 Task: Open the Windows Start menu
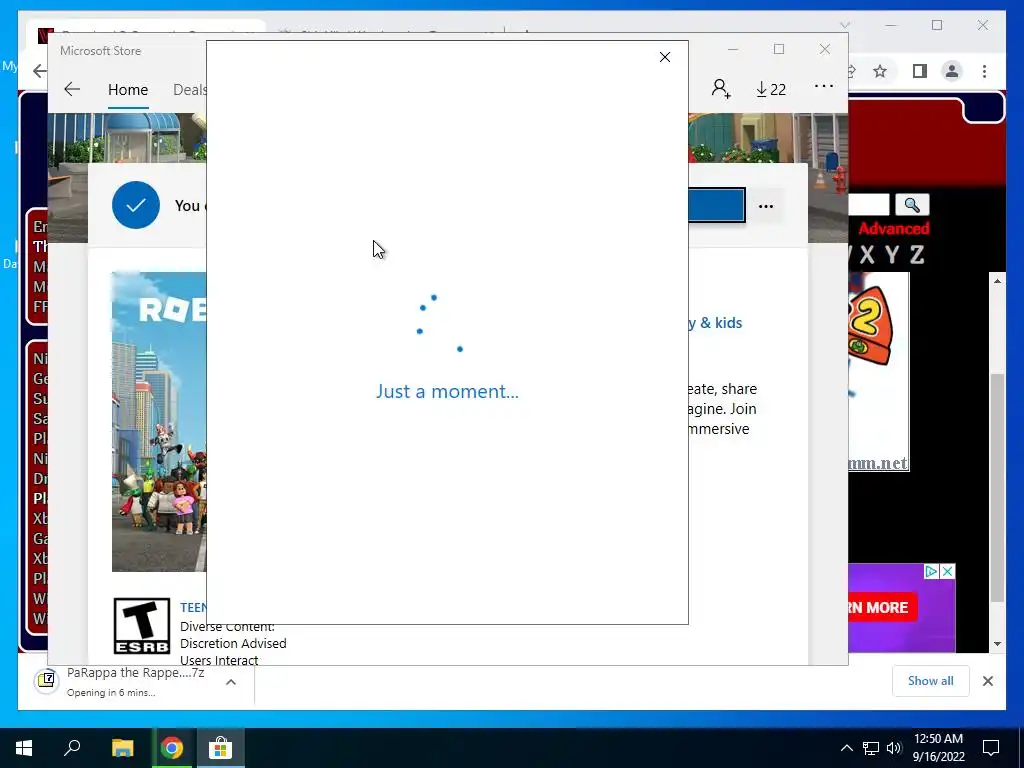point(24,748)
